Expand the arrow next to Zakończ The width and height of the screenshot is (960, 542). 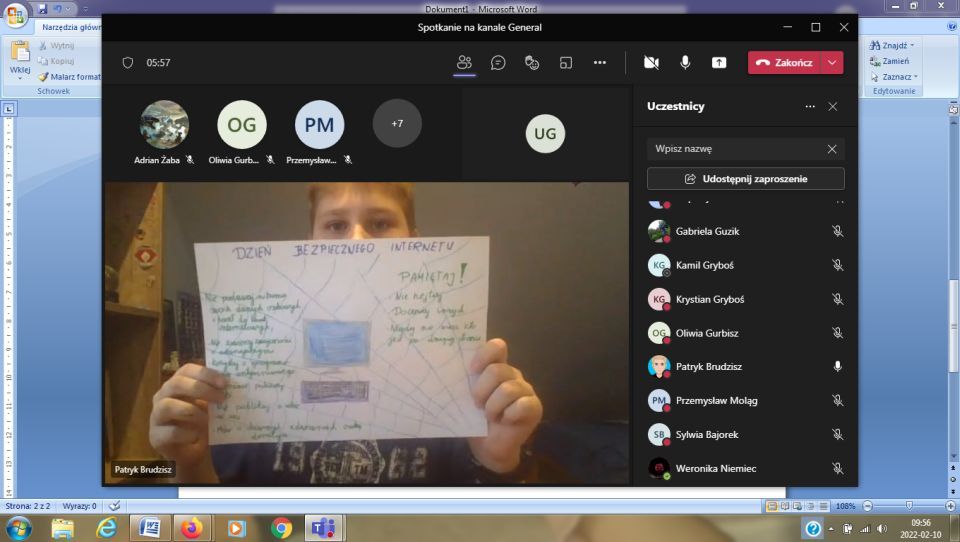pyautogui.click(x=832, y=62)
